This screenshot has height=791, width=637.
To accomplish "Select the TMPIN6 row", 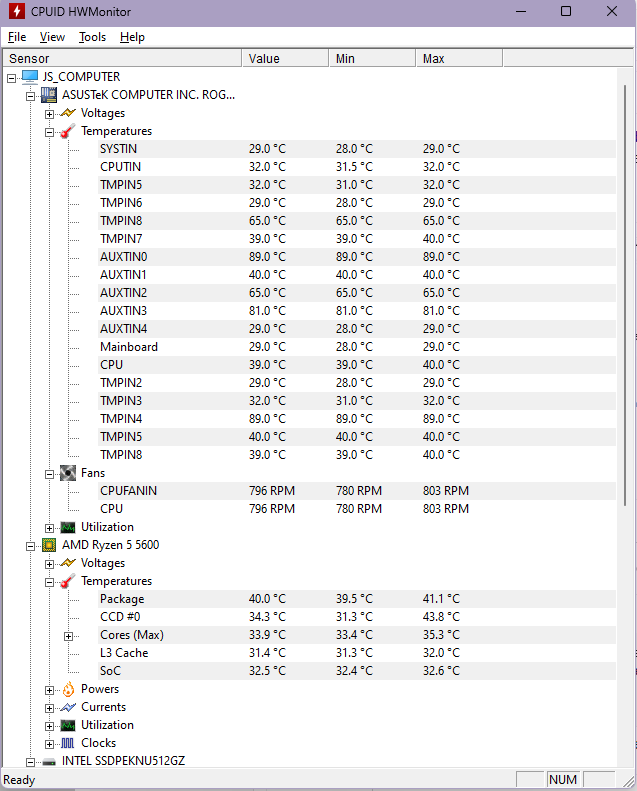I will 357,203.
